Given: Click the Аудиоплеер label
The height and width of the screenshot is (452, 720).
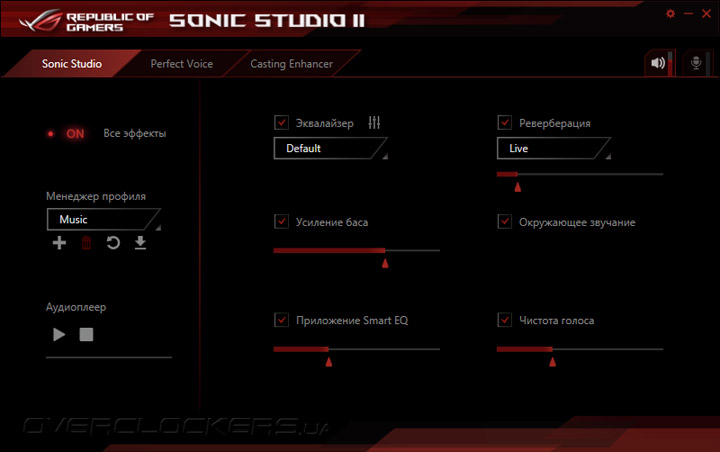Looking at the screenshot, I should [76, 307].
